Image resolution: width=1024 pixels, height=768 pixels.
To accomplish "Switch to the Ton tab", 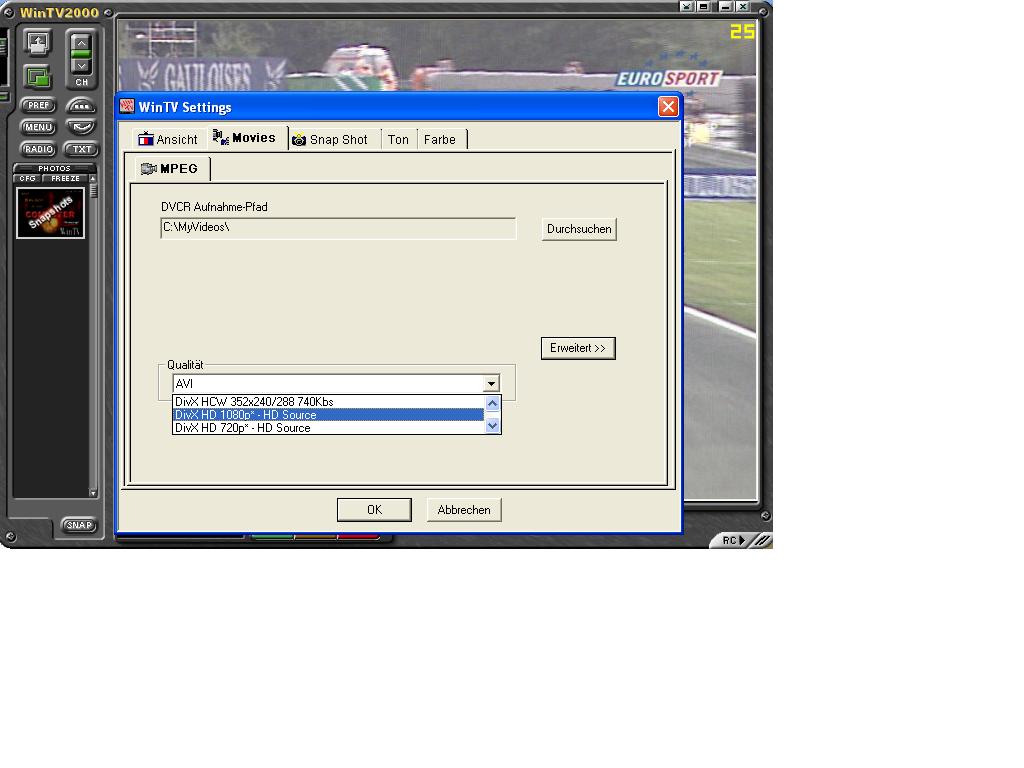I will click(x=398, y=139).
